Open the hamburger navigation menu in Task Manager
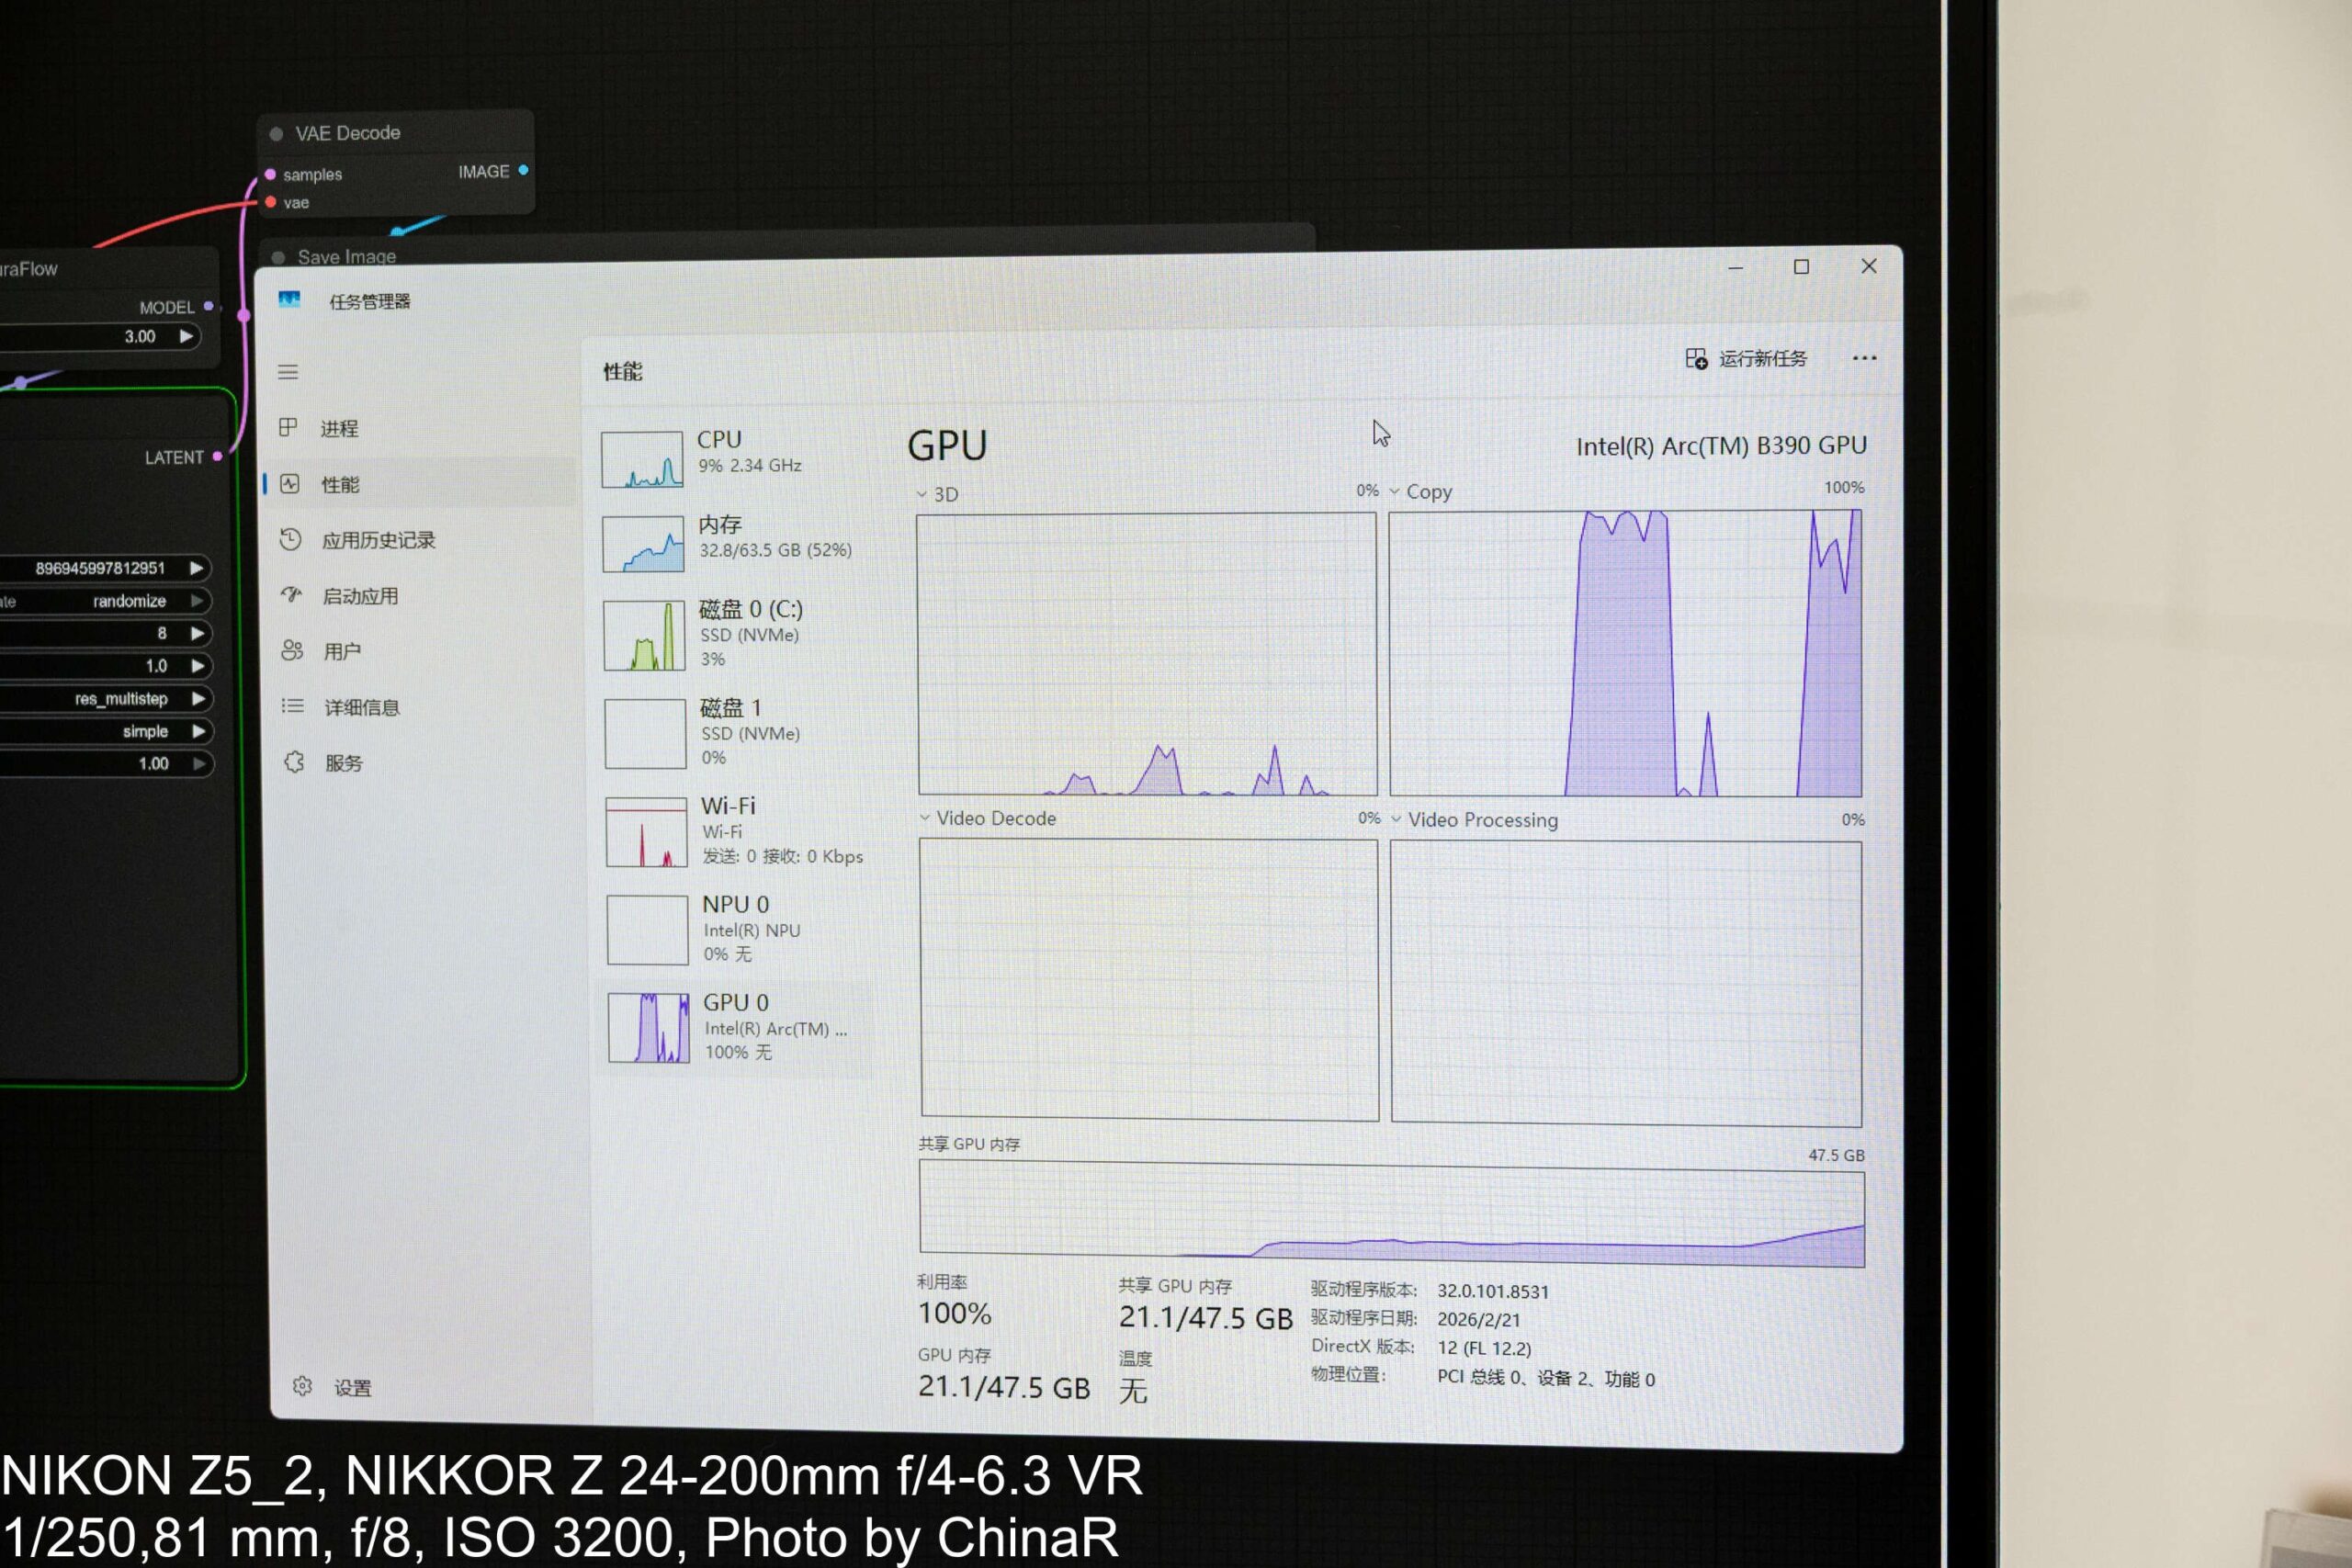The height and width of the screenshot is (1568, 2352). (288, 372)
